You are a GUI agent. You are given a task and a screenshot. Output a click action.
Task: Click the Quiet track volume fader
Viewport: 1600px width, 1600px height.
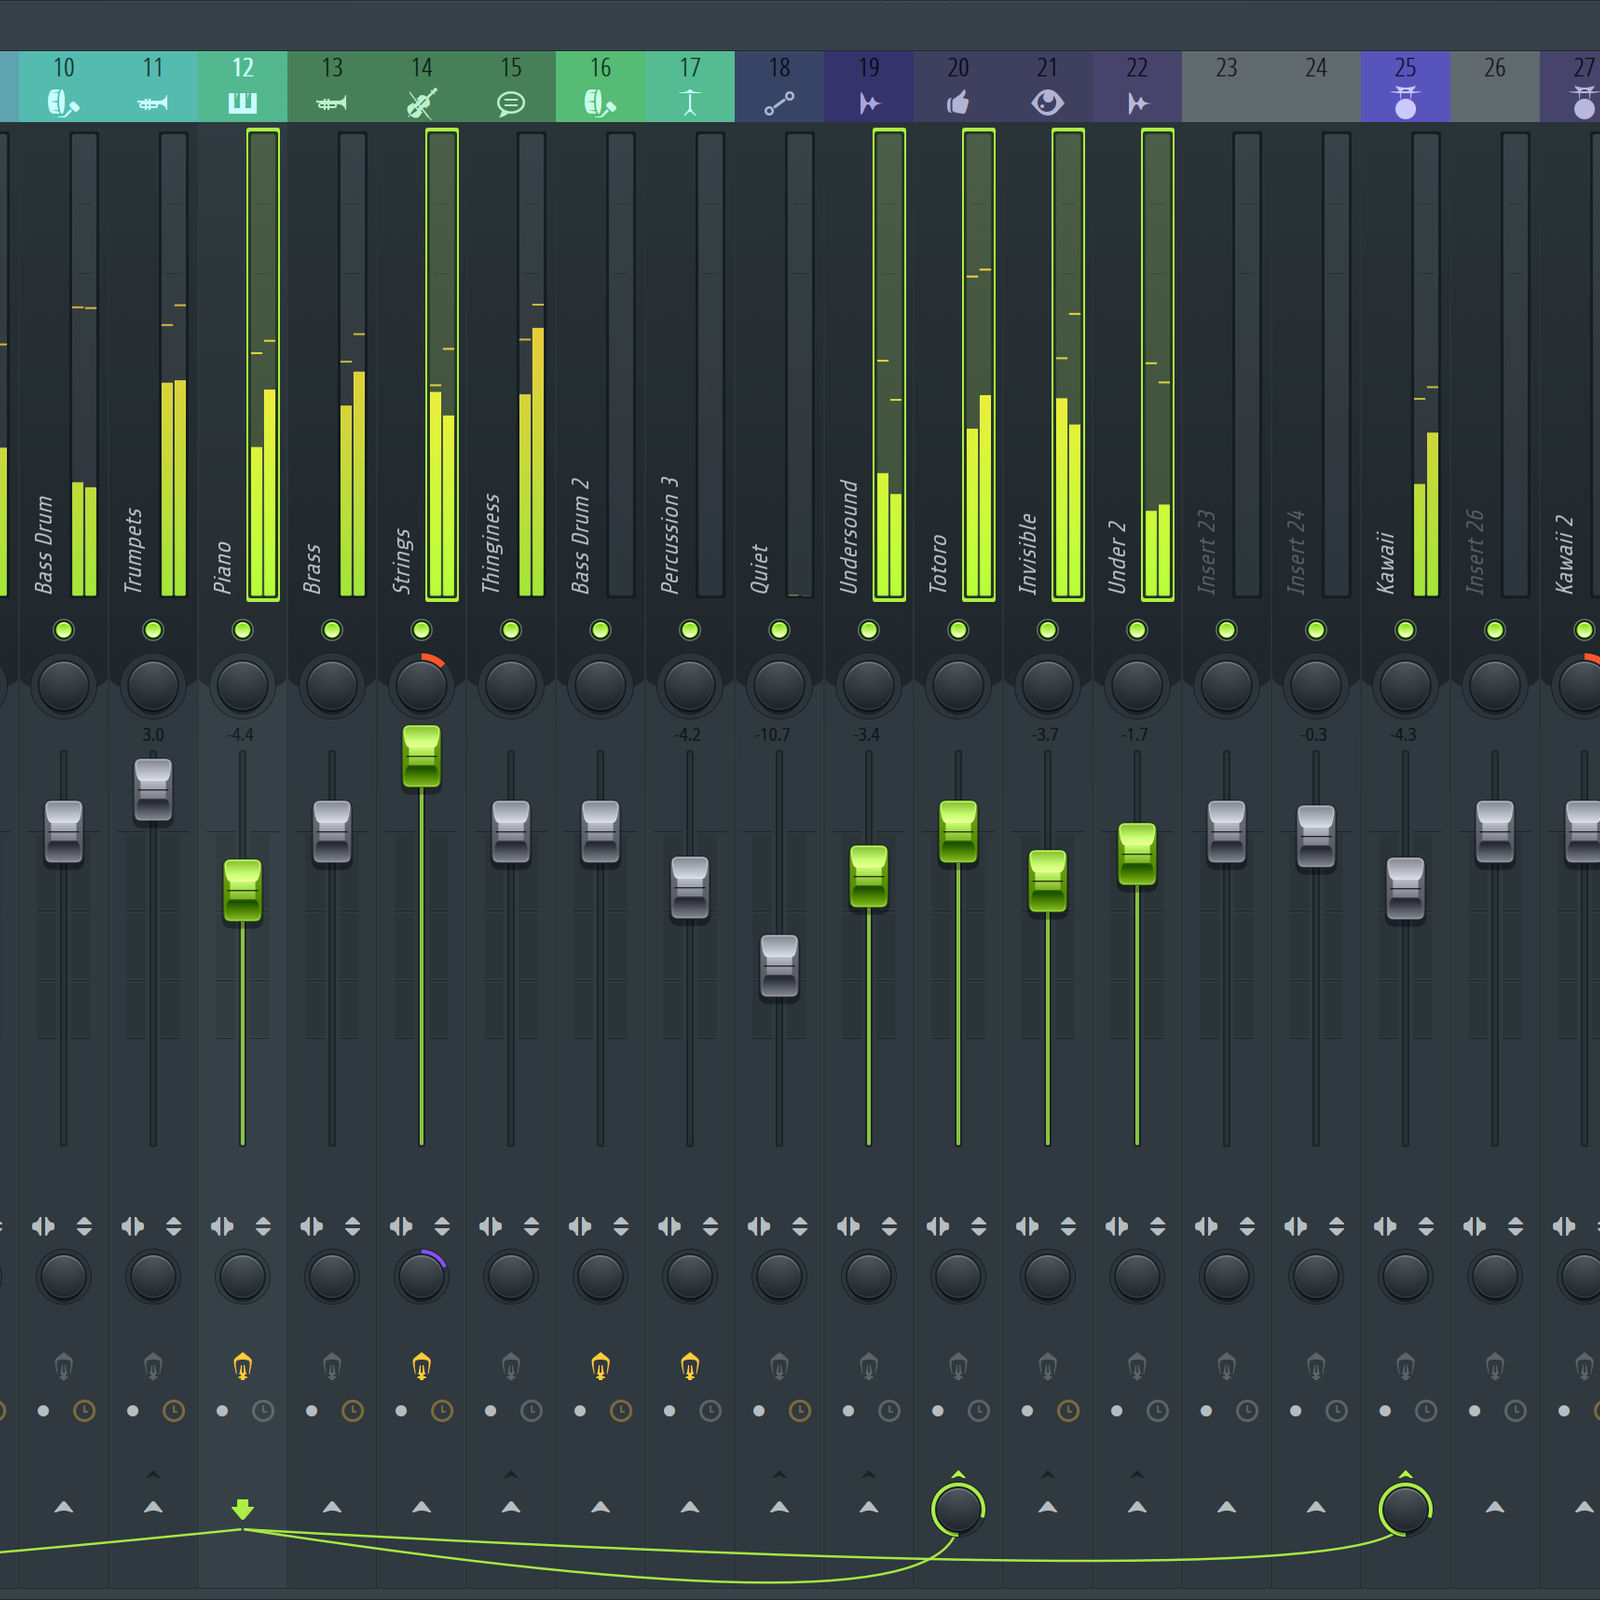tap(779, 966)
